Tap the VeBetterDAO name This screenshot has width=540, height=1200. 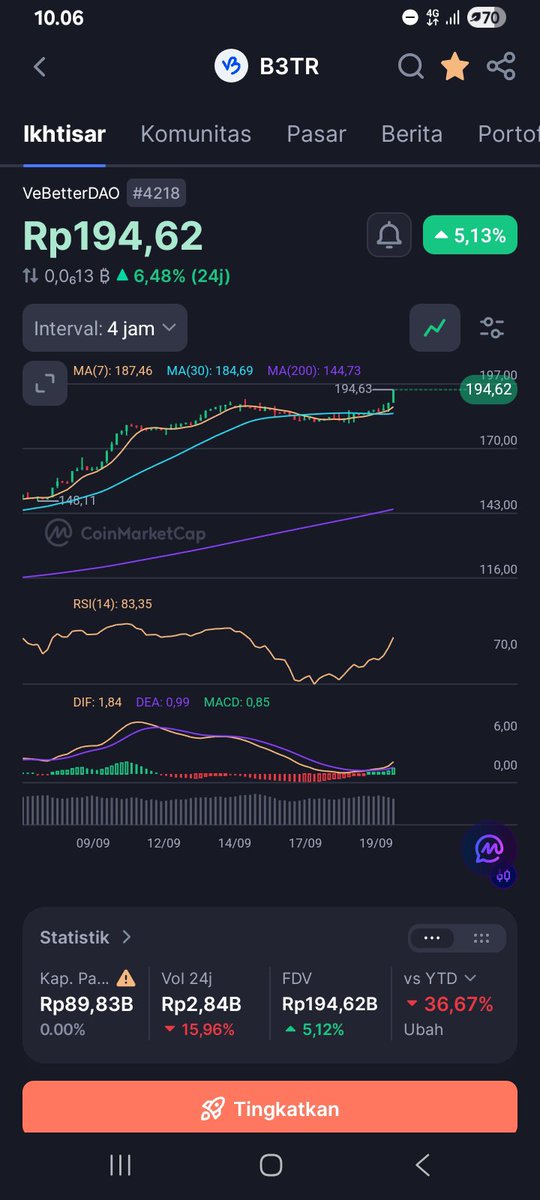(71, 193)
